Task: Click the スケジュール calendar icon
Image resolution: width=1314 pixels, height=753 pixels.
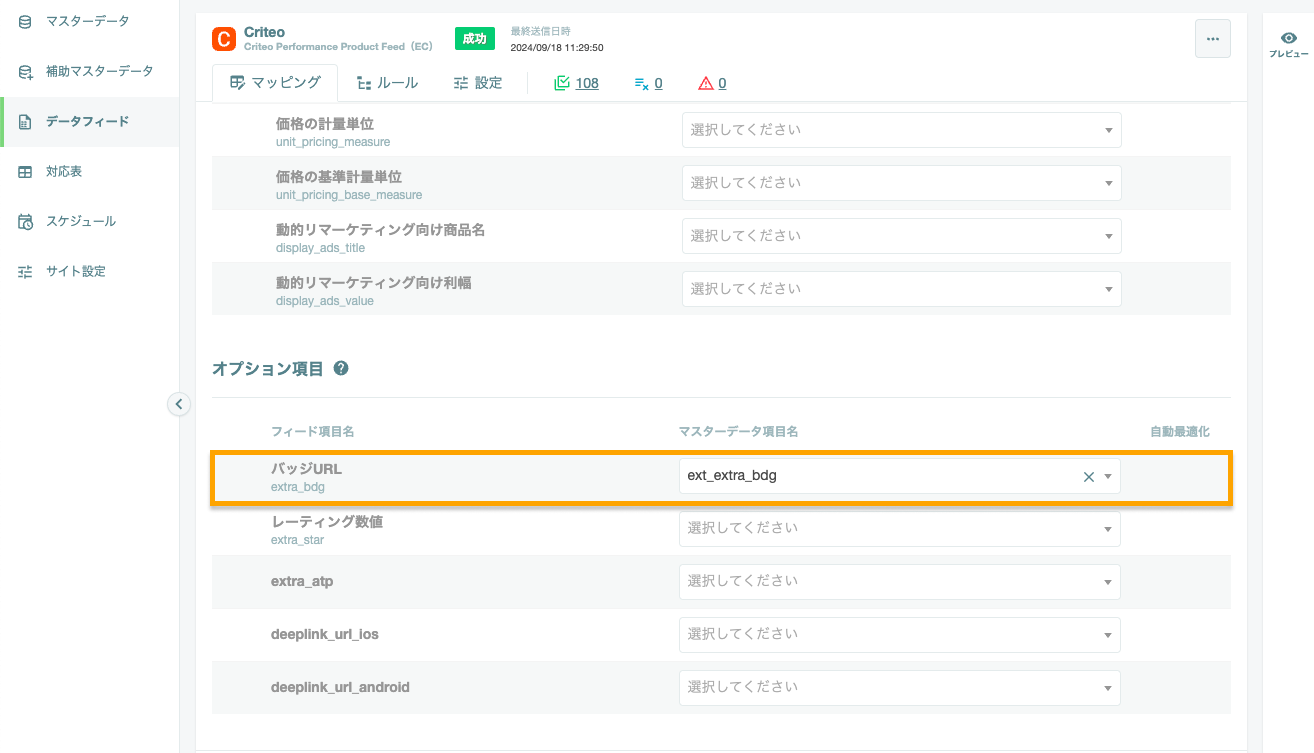Action: 25,221
